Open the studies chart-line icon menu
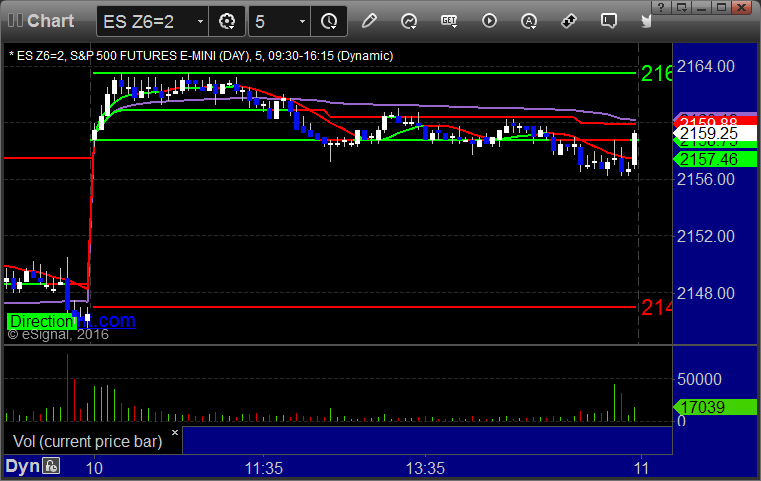Viewport: 761px width, 481px height. coord(409,21)
